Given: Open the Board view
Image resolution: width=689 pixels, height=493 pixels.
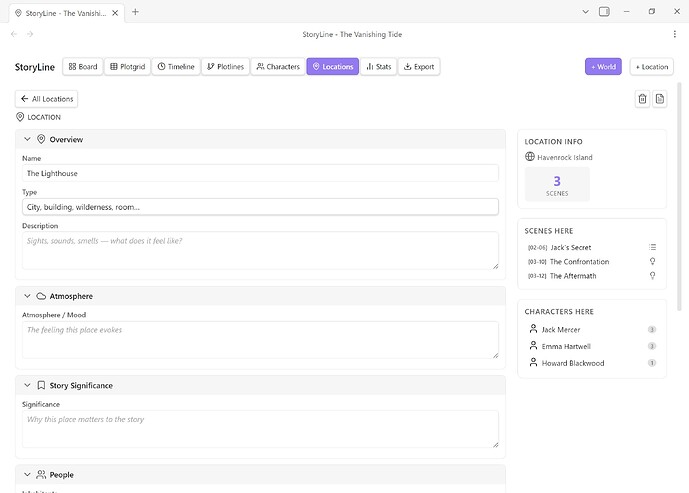Looking at the screenshot, I should click(83, 67).
